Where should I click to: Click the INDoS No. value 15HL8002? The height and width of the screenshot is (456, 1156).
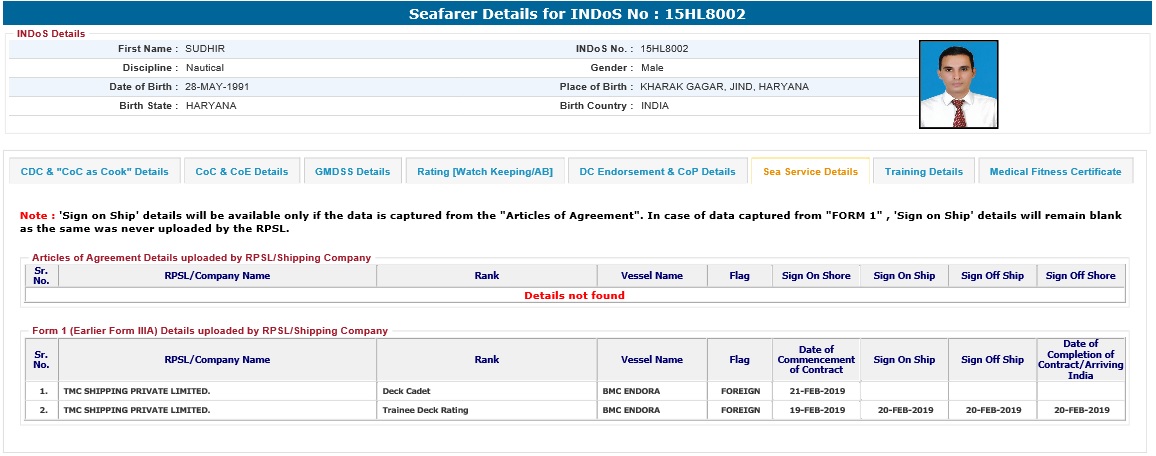[x=664, y=49]
